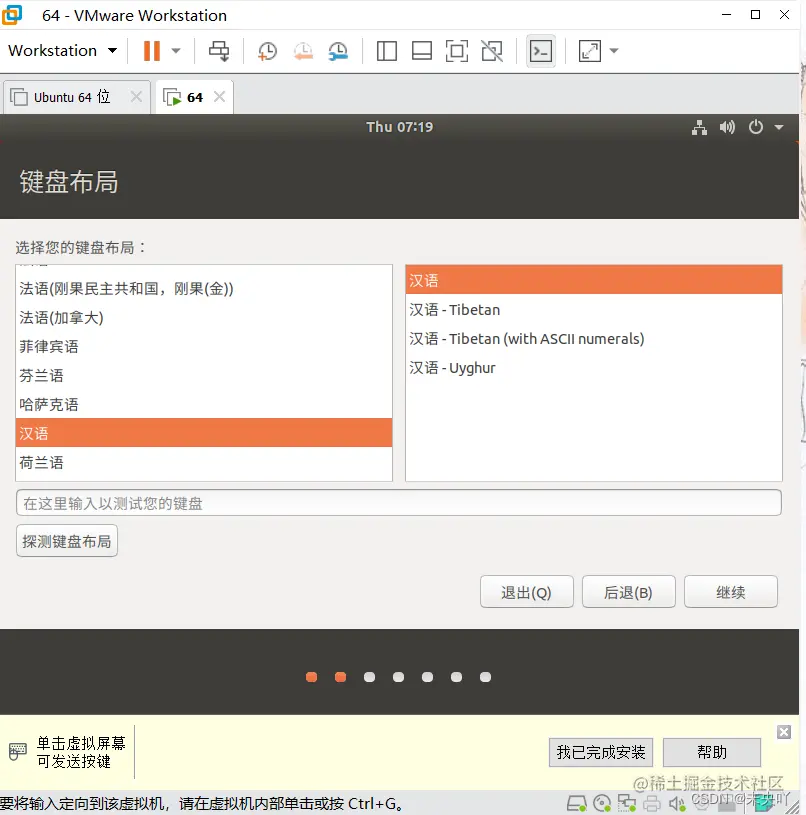Click 继续 to continue installation

(731, 592)
